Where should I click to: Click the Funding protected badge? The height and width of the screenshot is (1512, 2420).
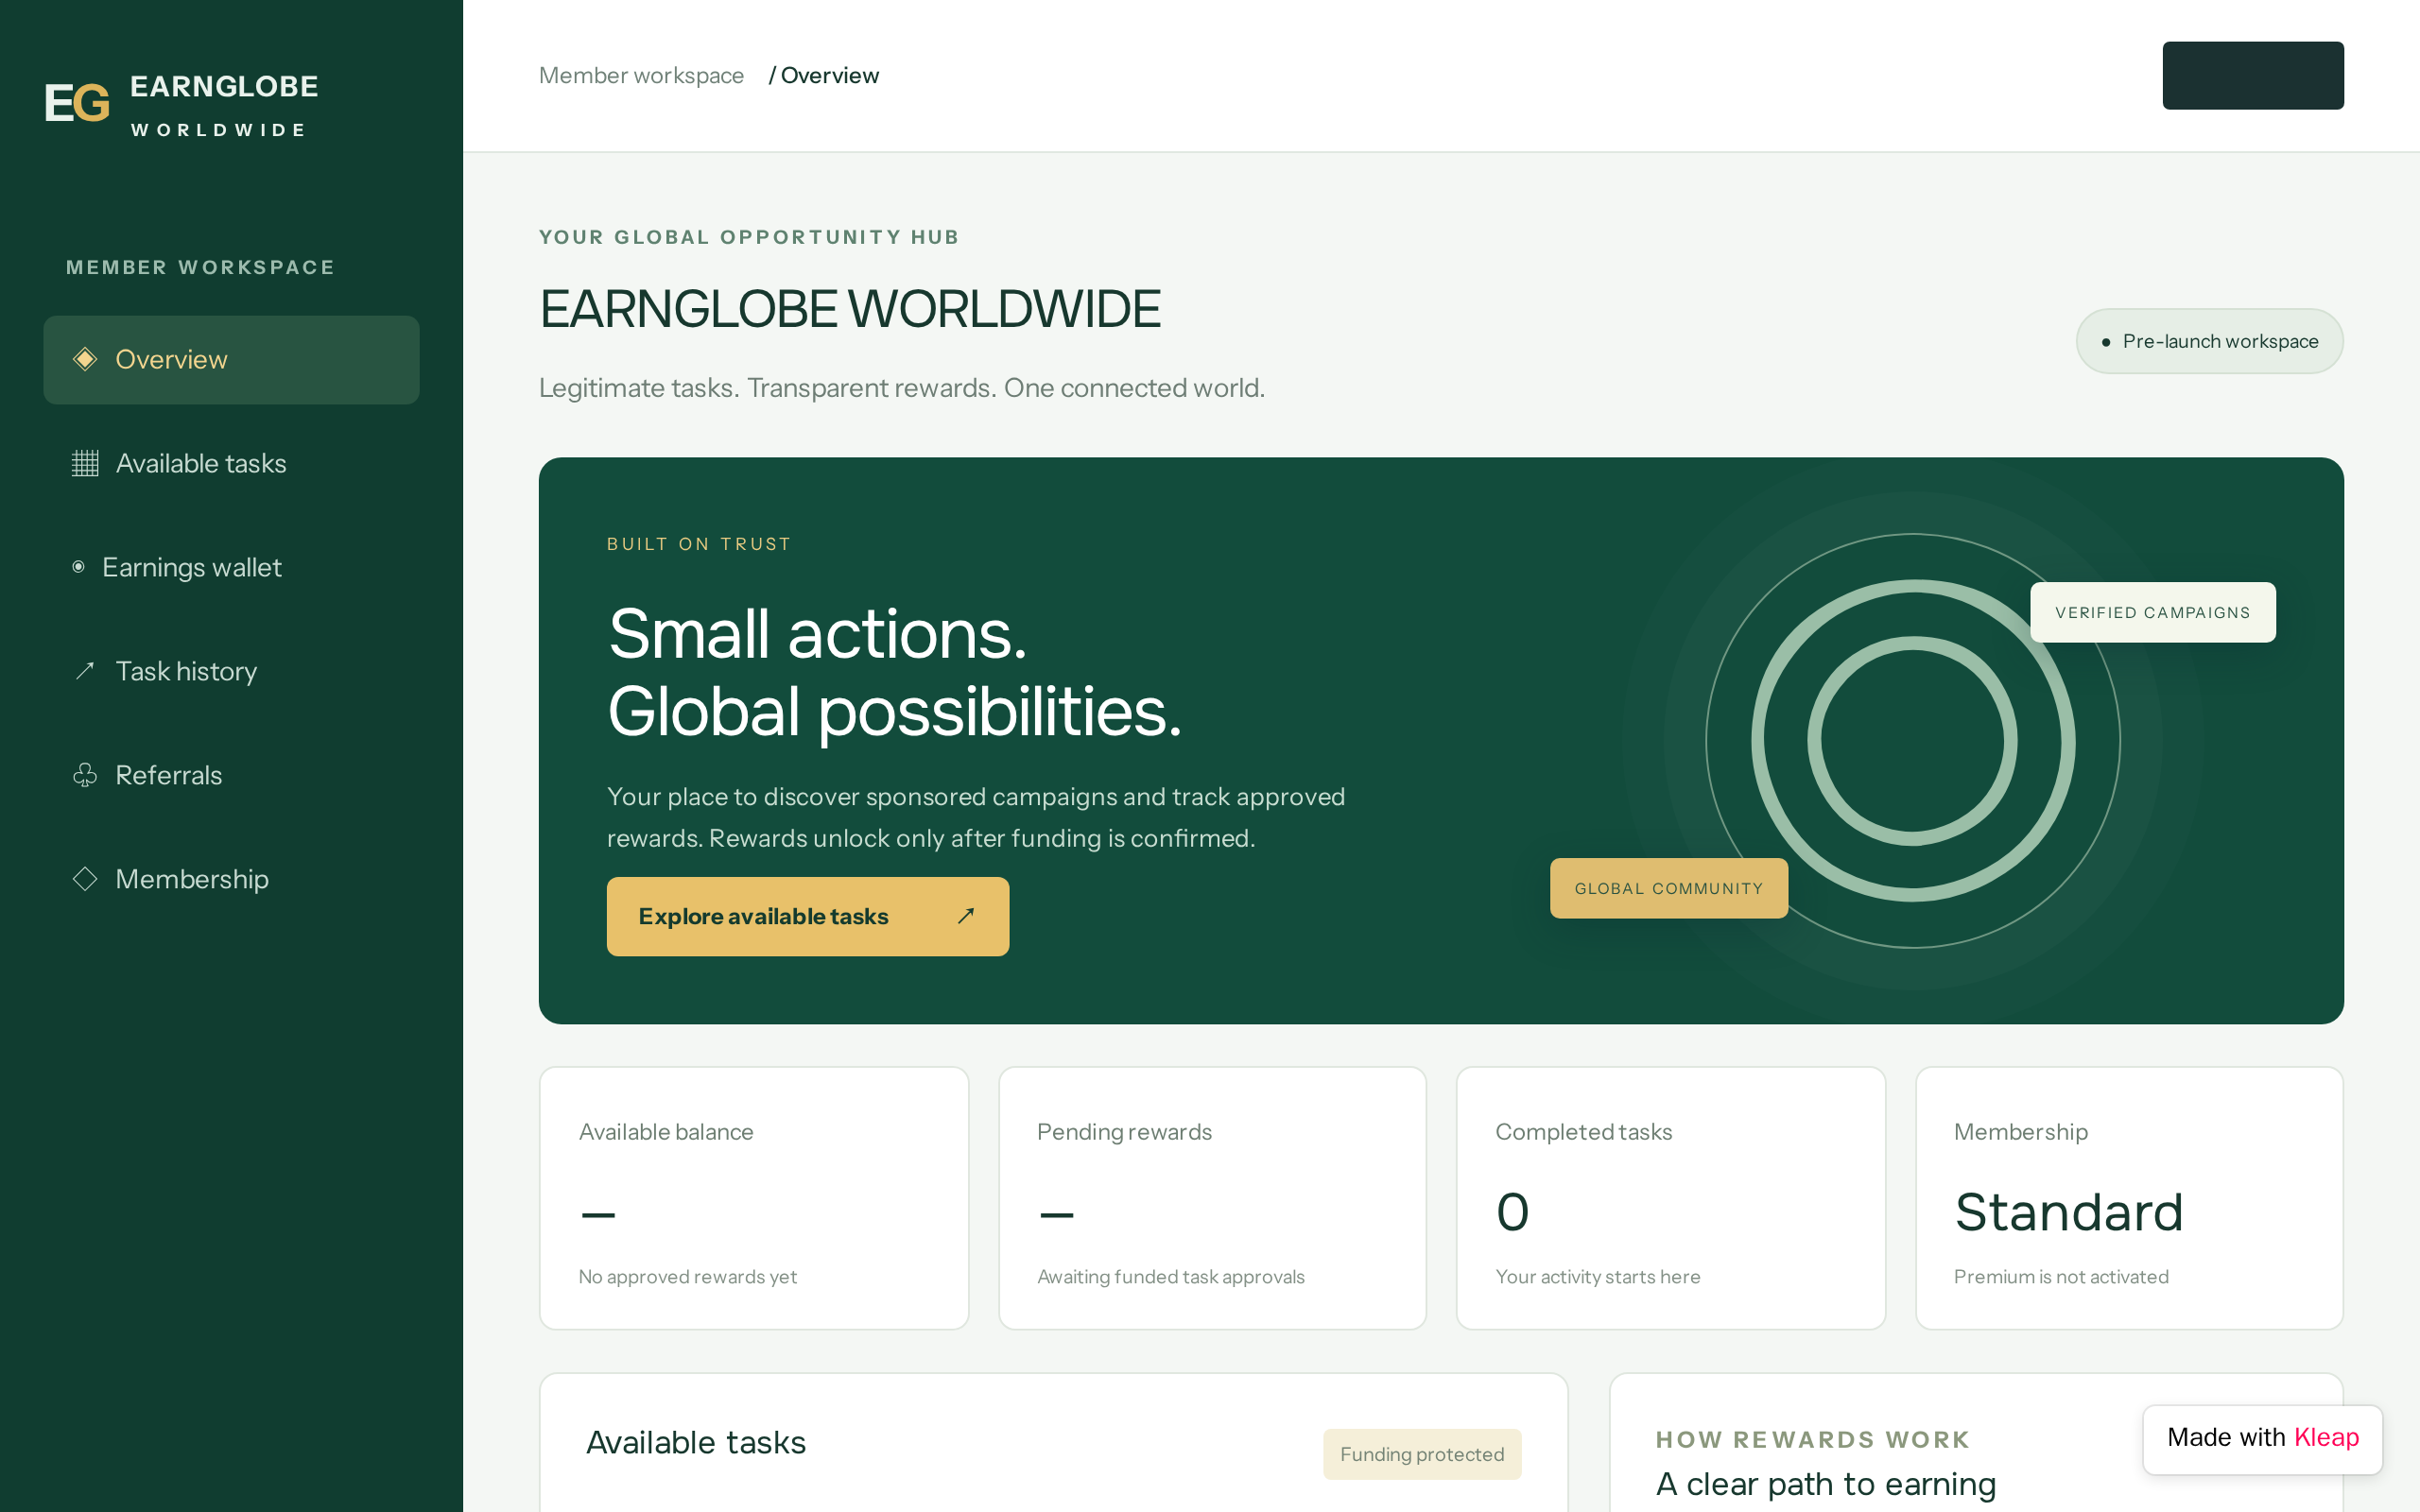click(1421, 1454)
